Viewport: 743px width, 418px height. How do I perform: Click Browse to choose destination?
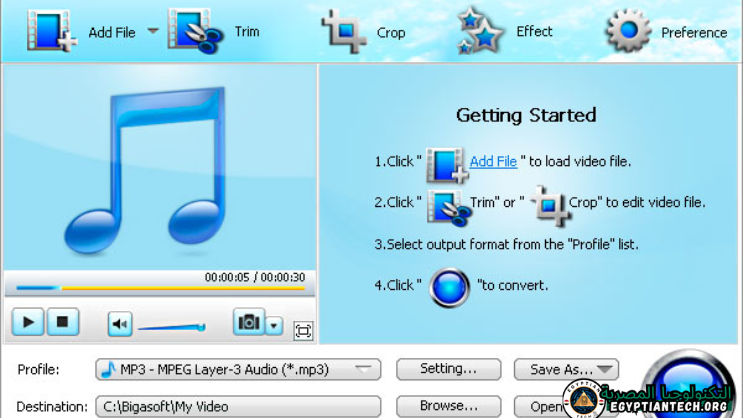[448, 406]
